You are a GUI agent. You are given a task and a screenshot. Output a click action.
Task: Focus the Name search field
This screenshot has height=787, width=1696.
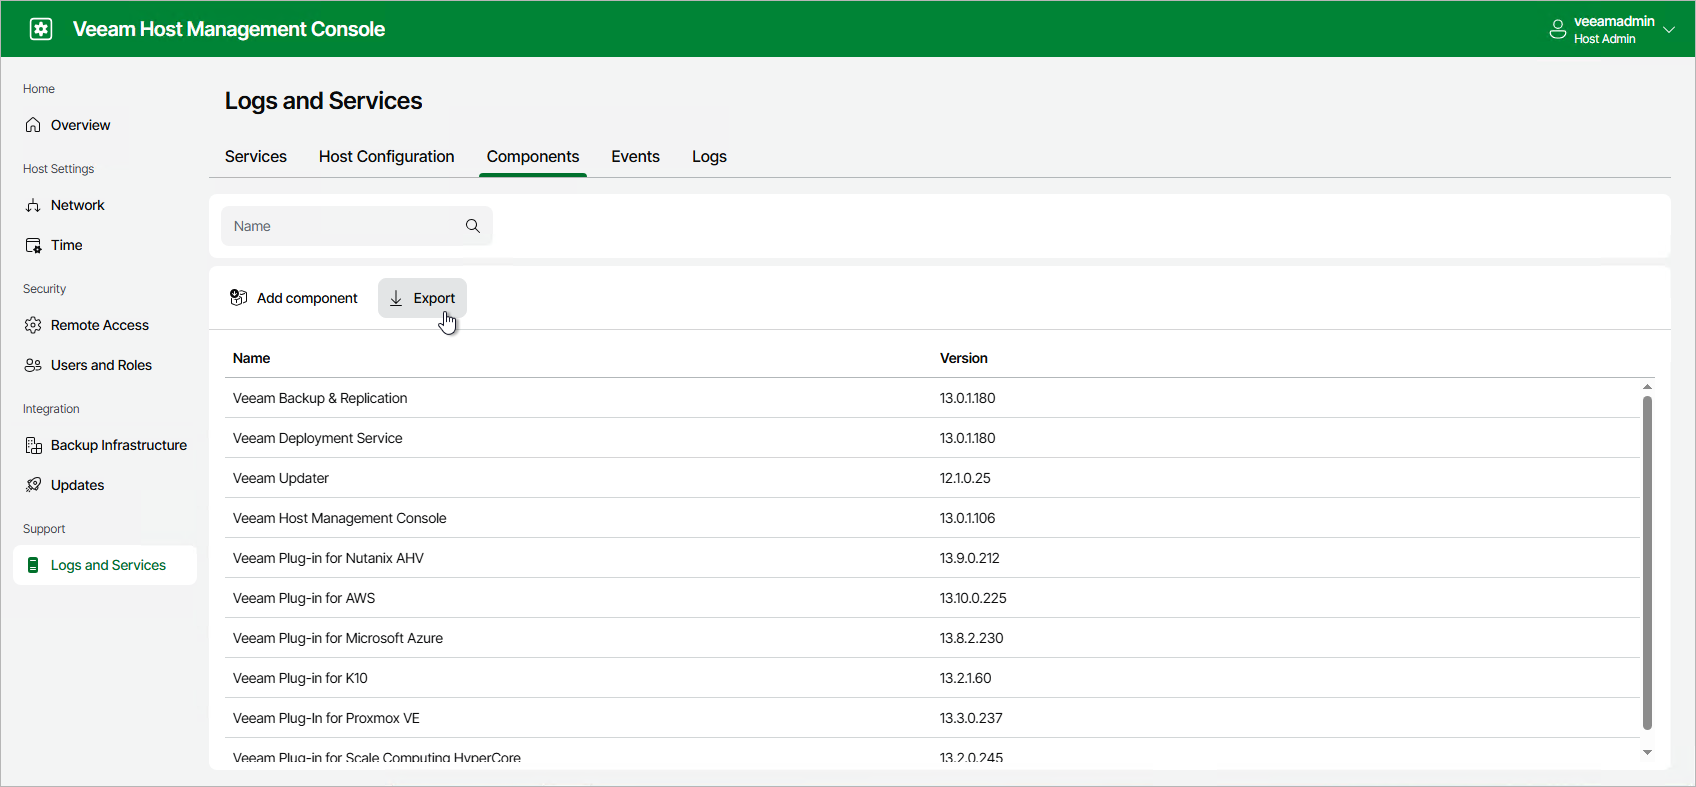pos(357,226)
